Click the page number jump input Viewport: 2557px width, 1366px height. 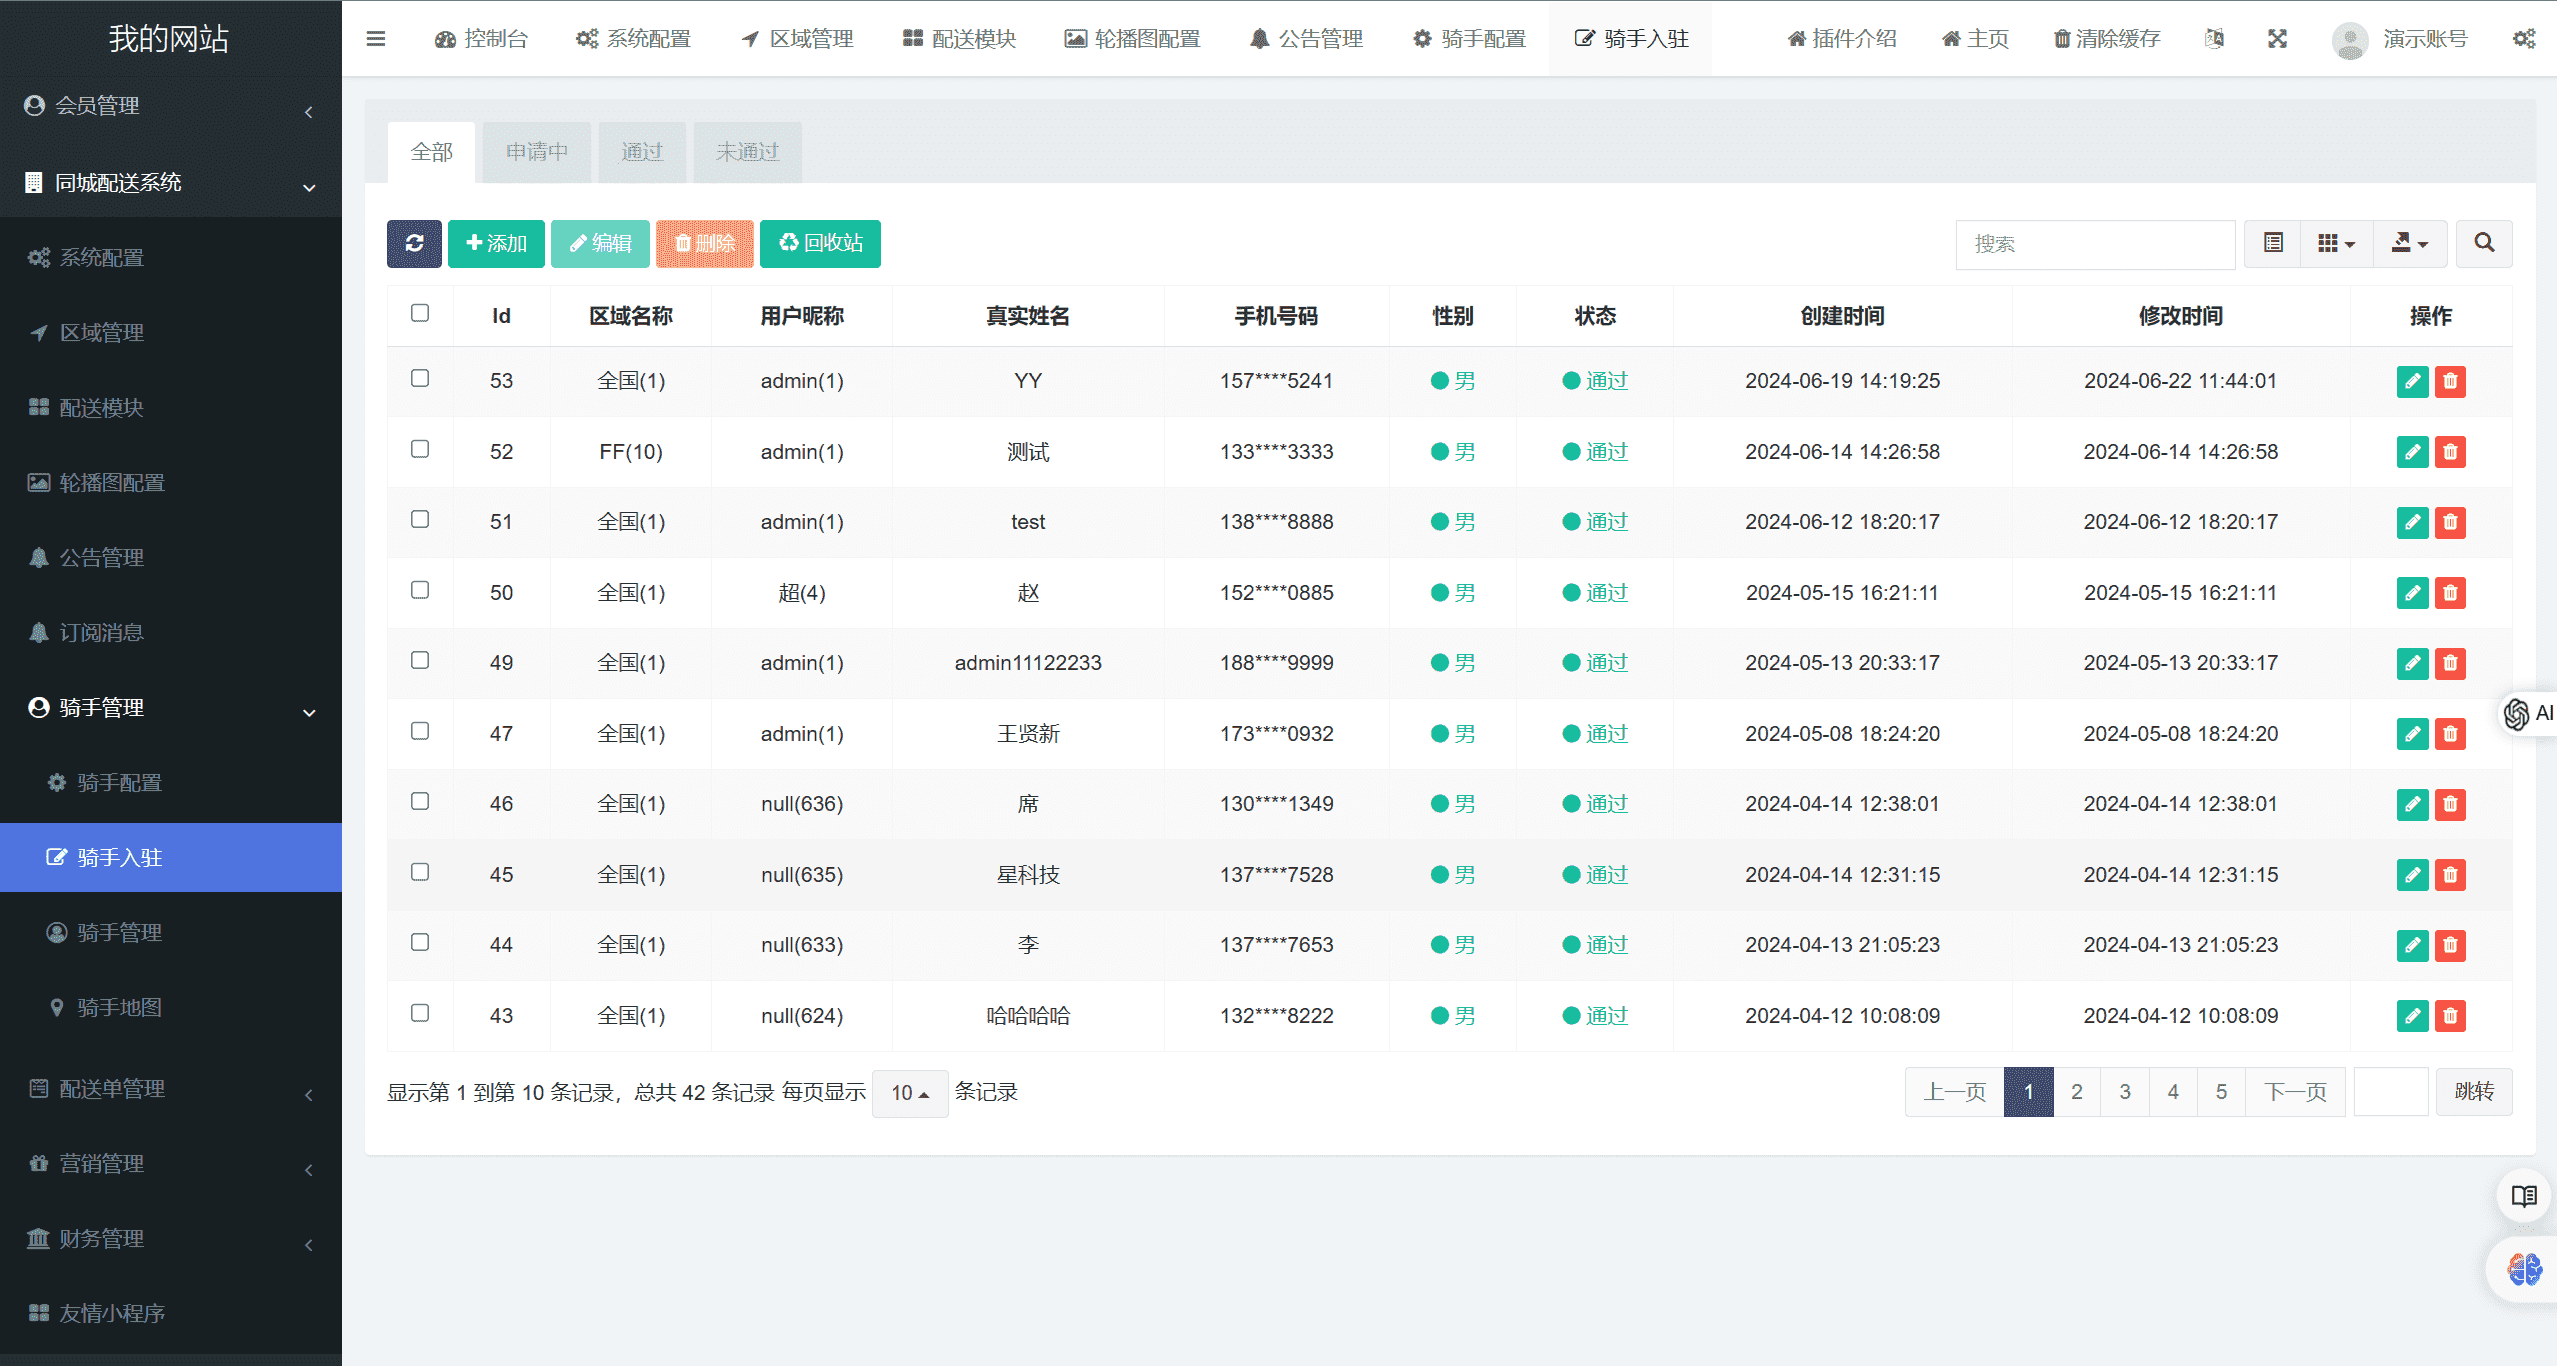2391,1092
